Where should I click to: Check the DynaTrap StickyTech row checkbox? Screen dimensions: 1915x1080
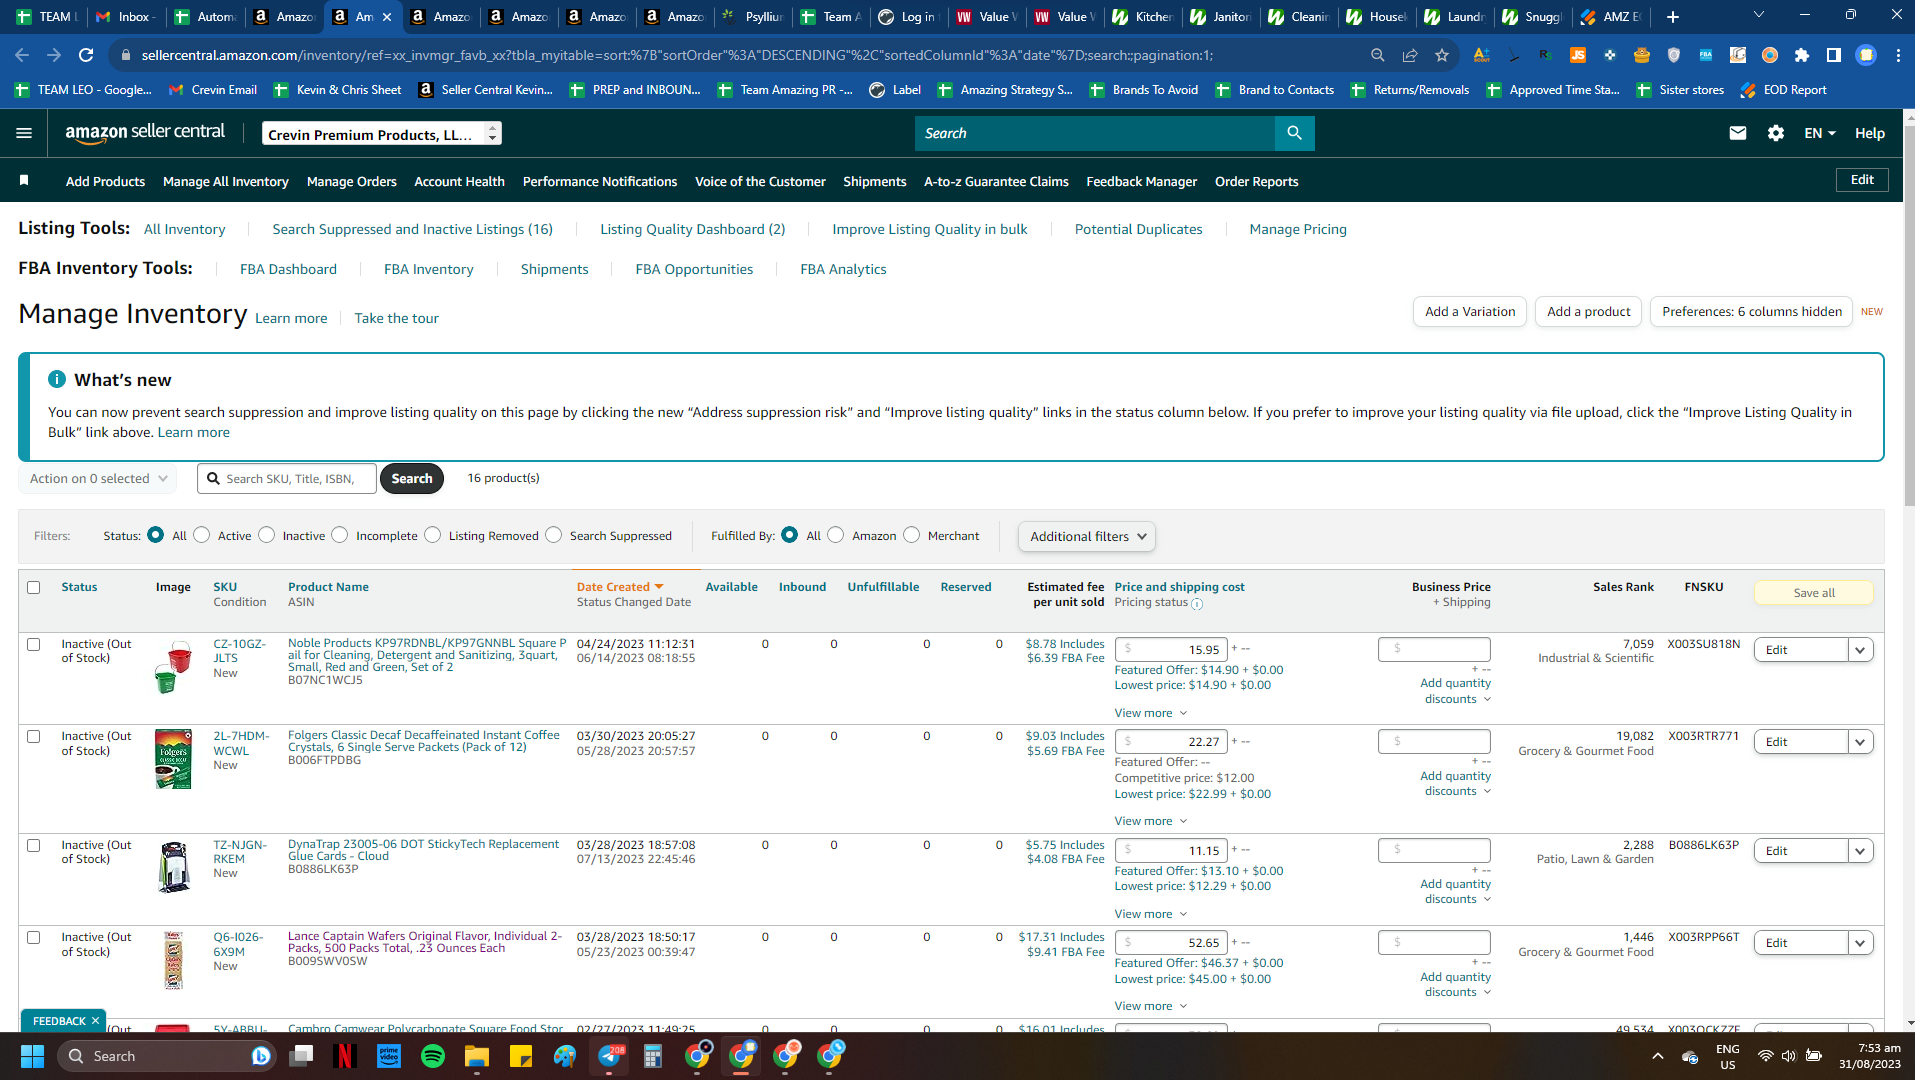click(34, 845)
